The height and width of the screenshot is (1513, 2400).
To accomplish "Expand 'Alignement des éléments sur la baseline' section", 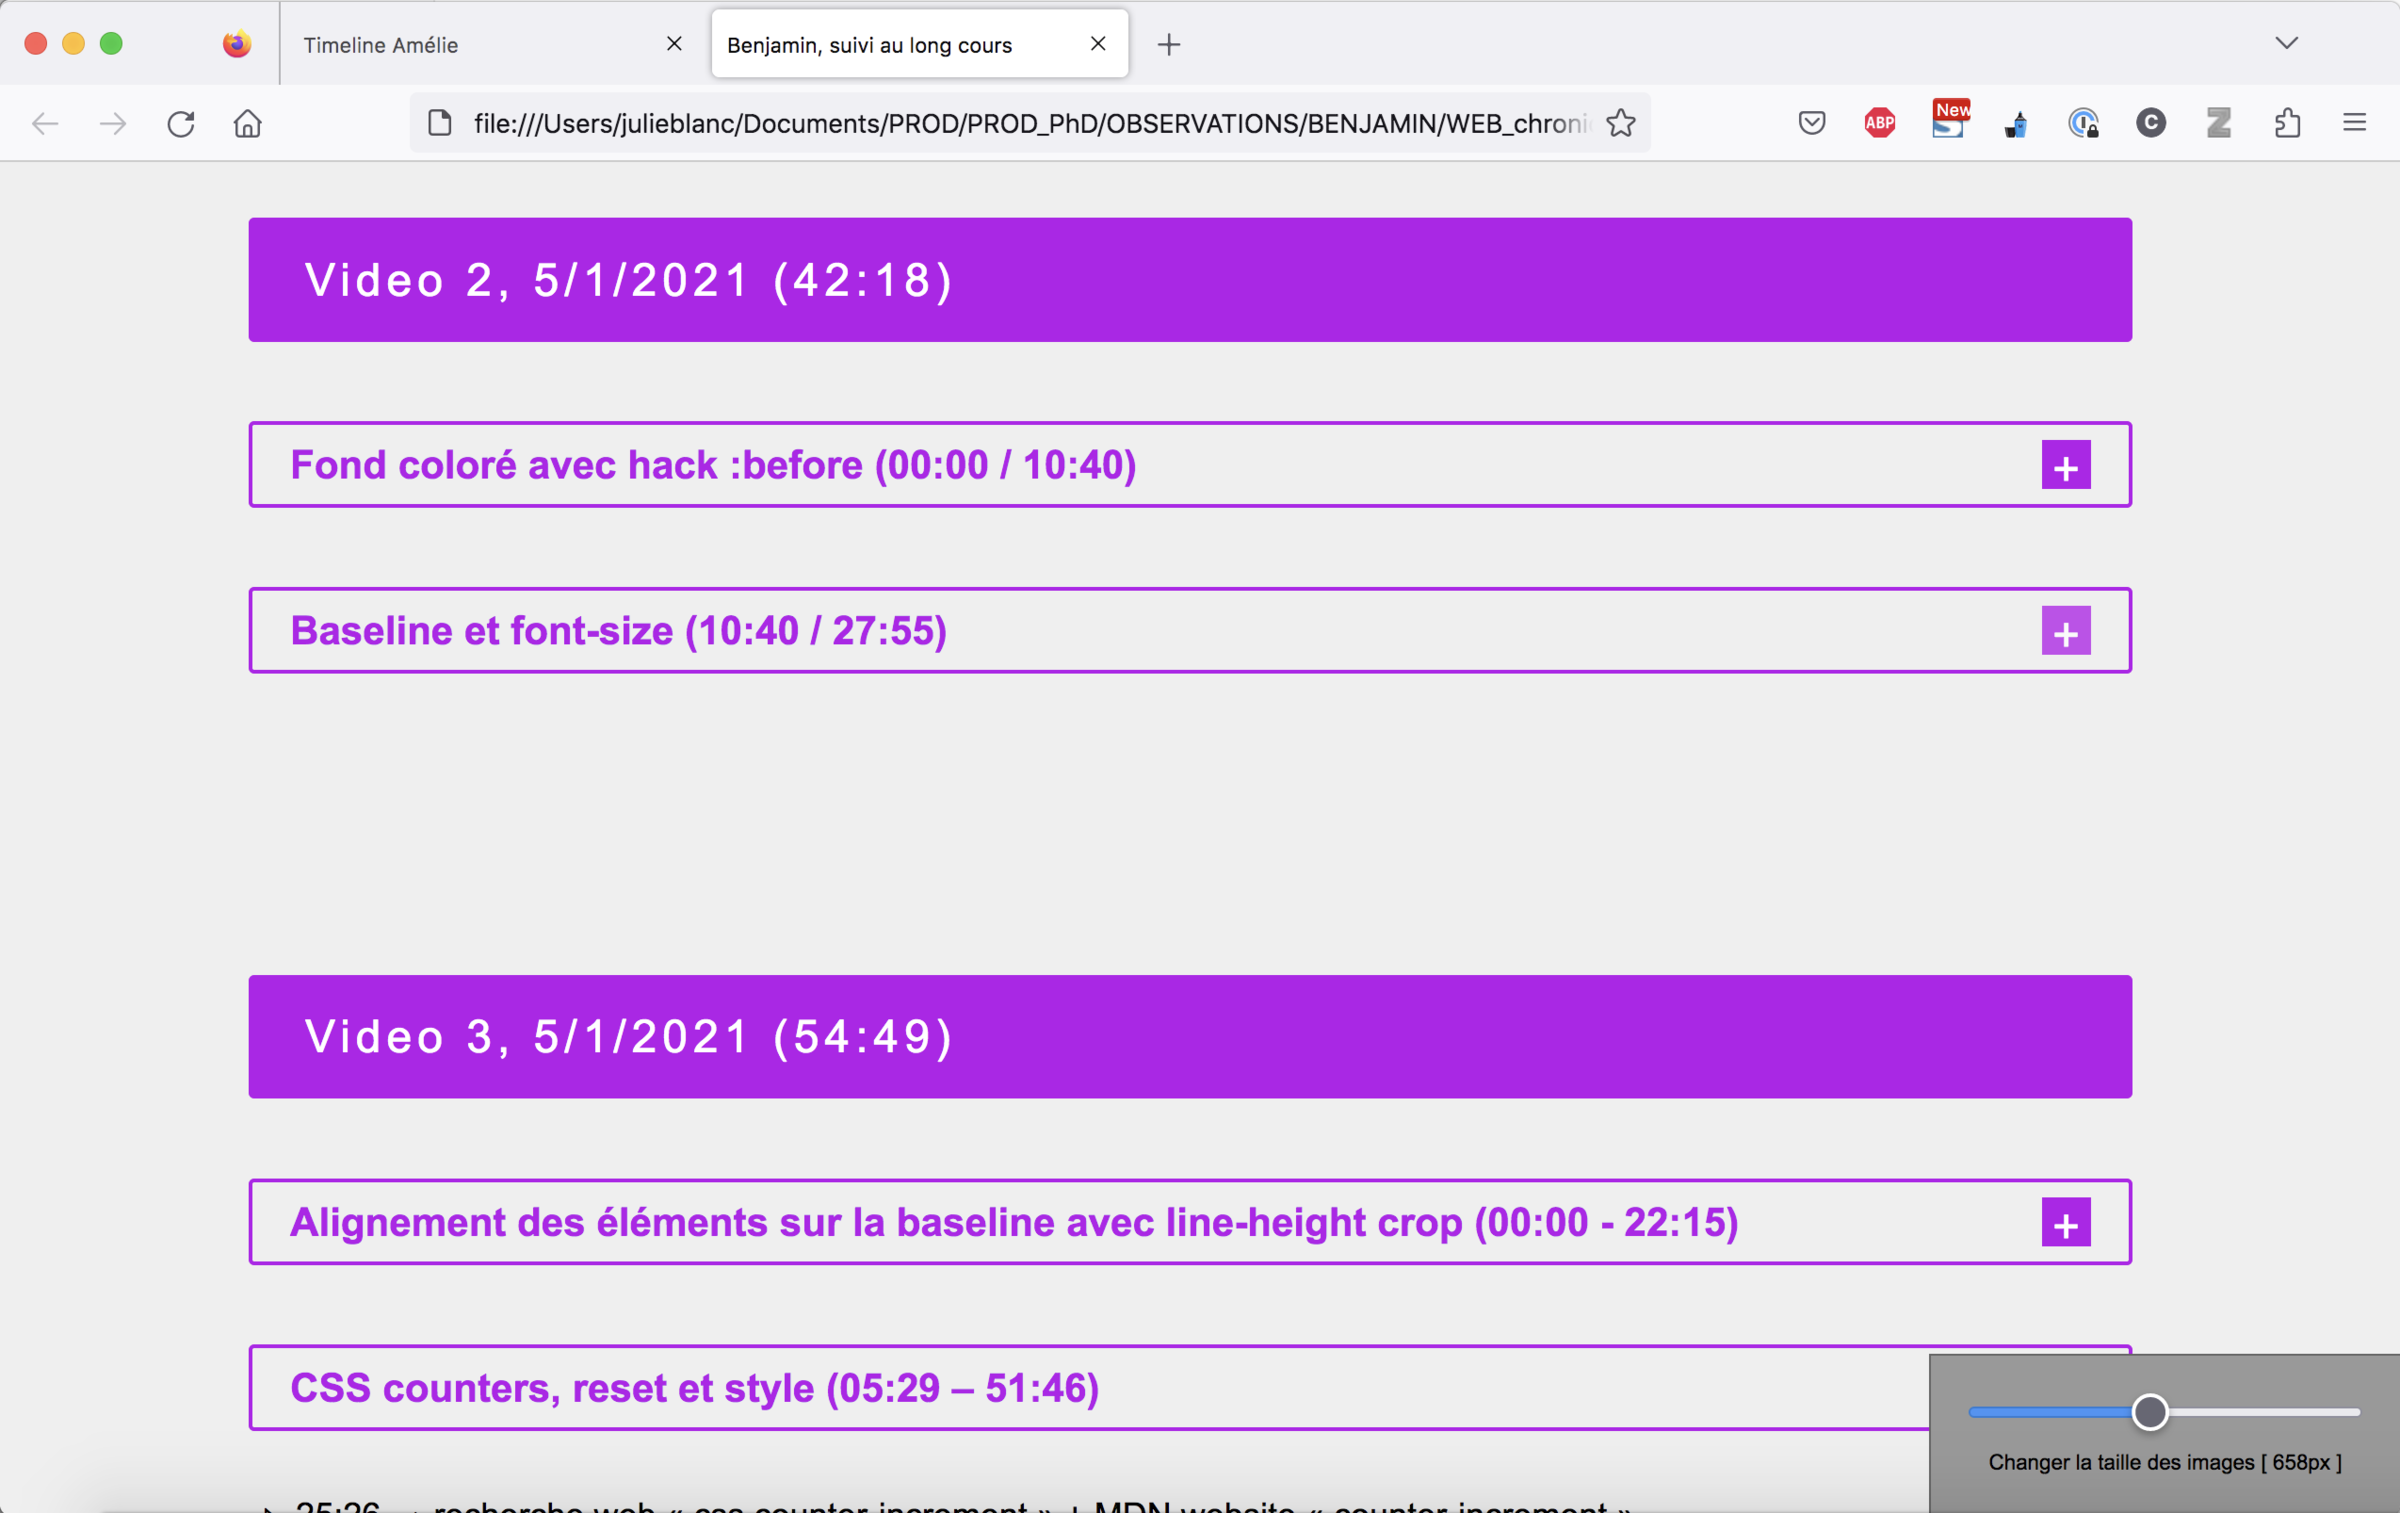I will point(2065,1223).
